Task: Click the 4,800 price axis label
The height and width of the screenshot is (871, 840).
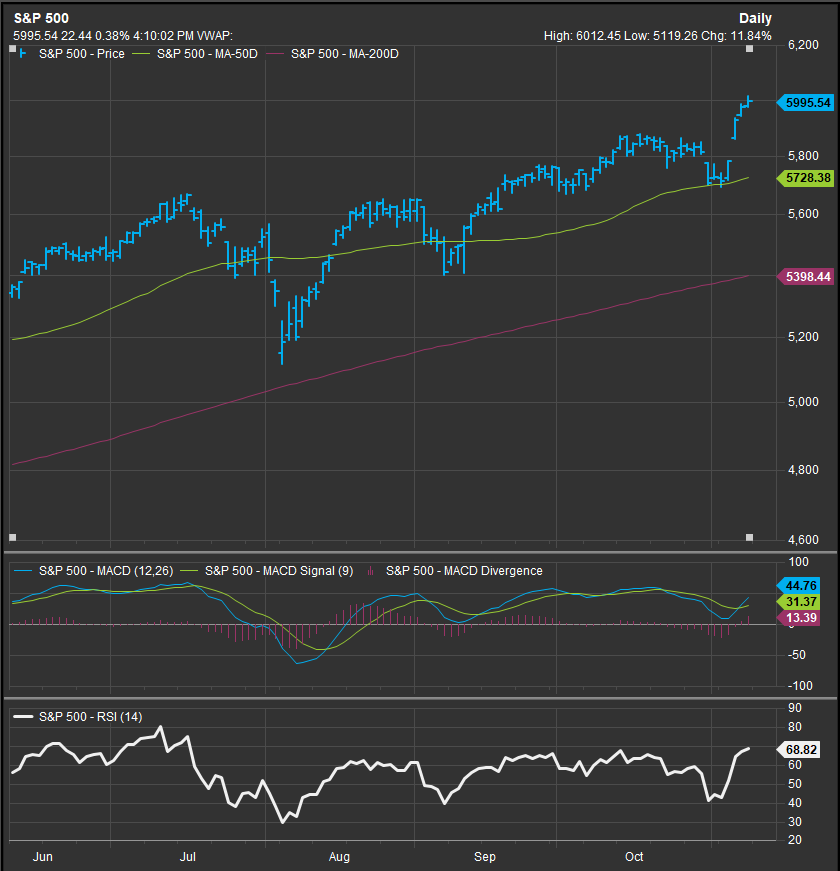Action: [x=803, y=470]
